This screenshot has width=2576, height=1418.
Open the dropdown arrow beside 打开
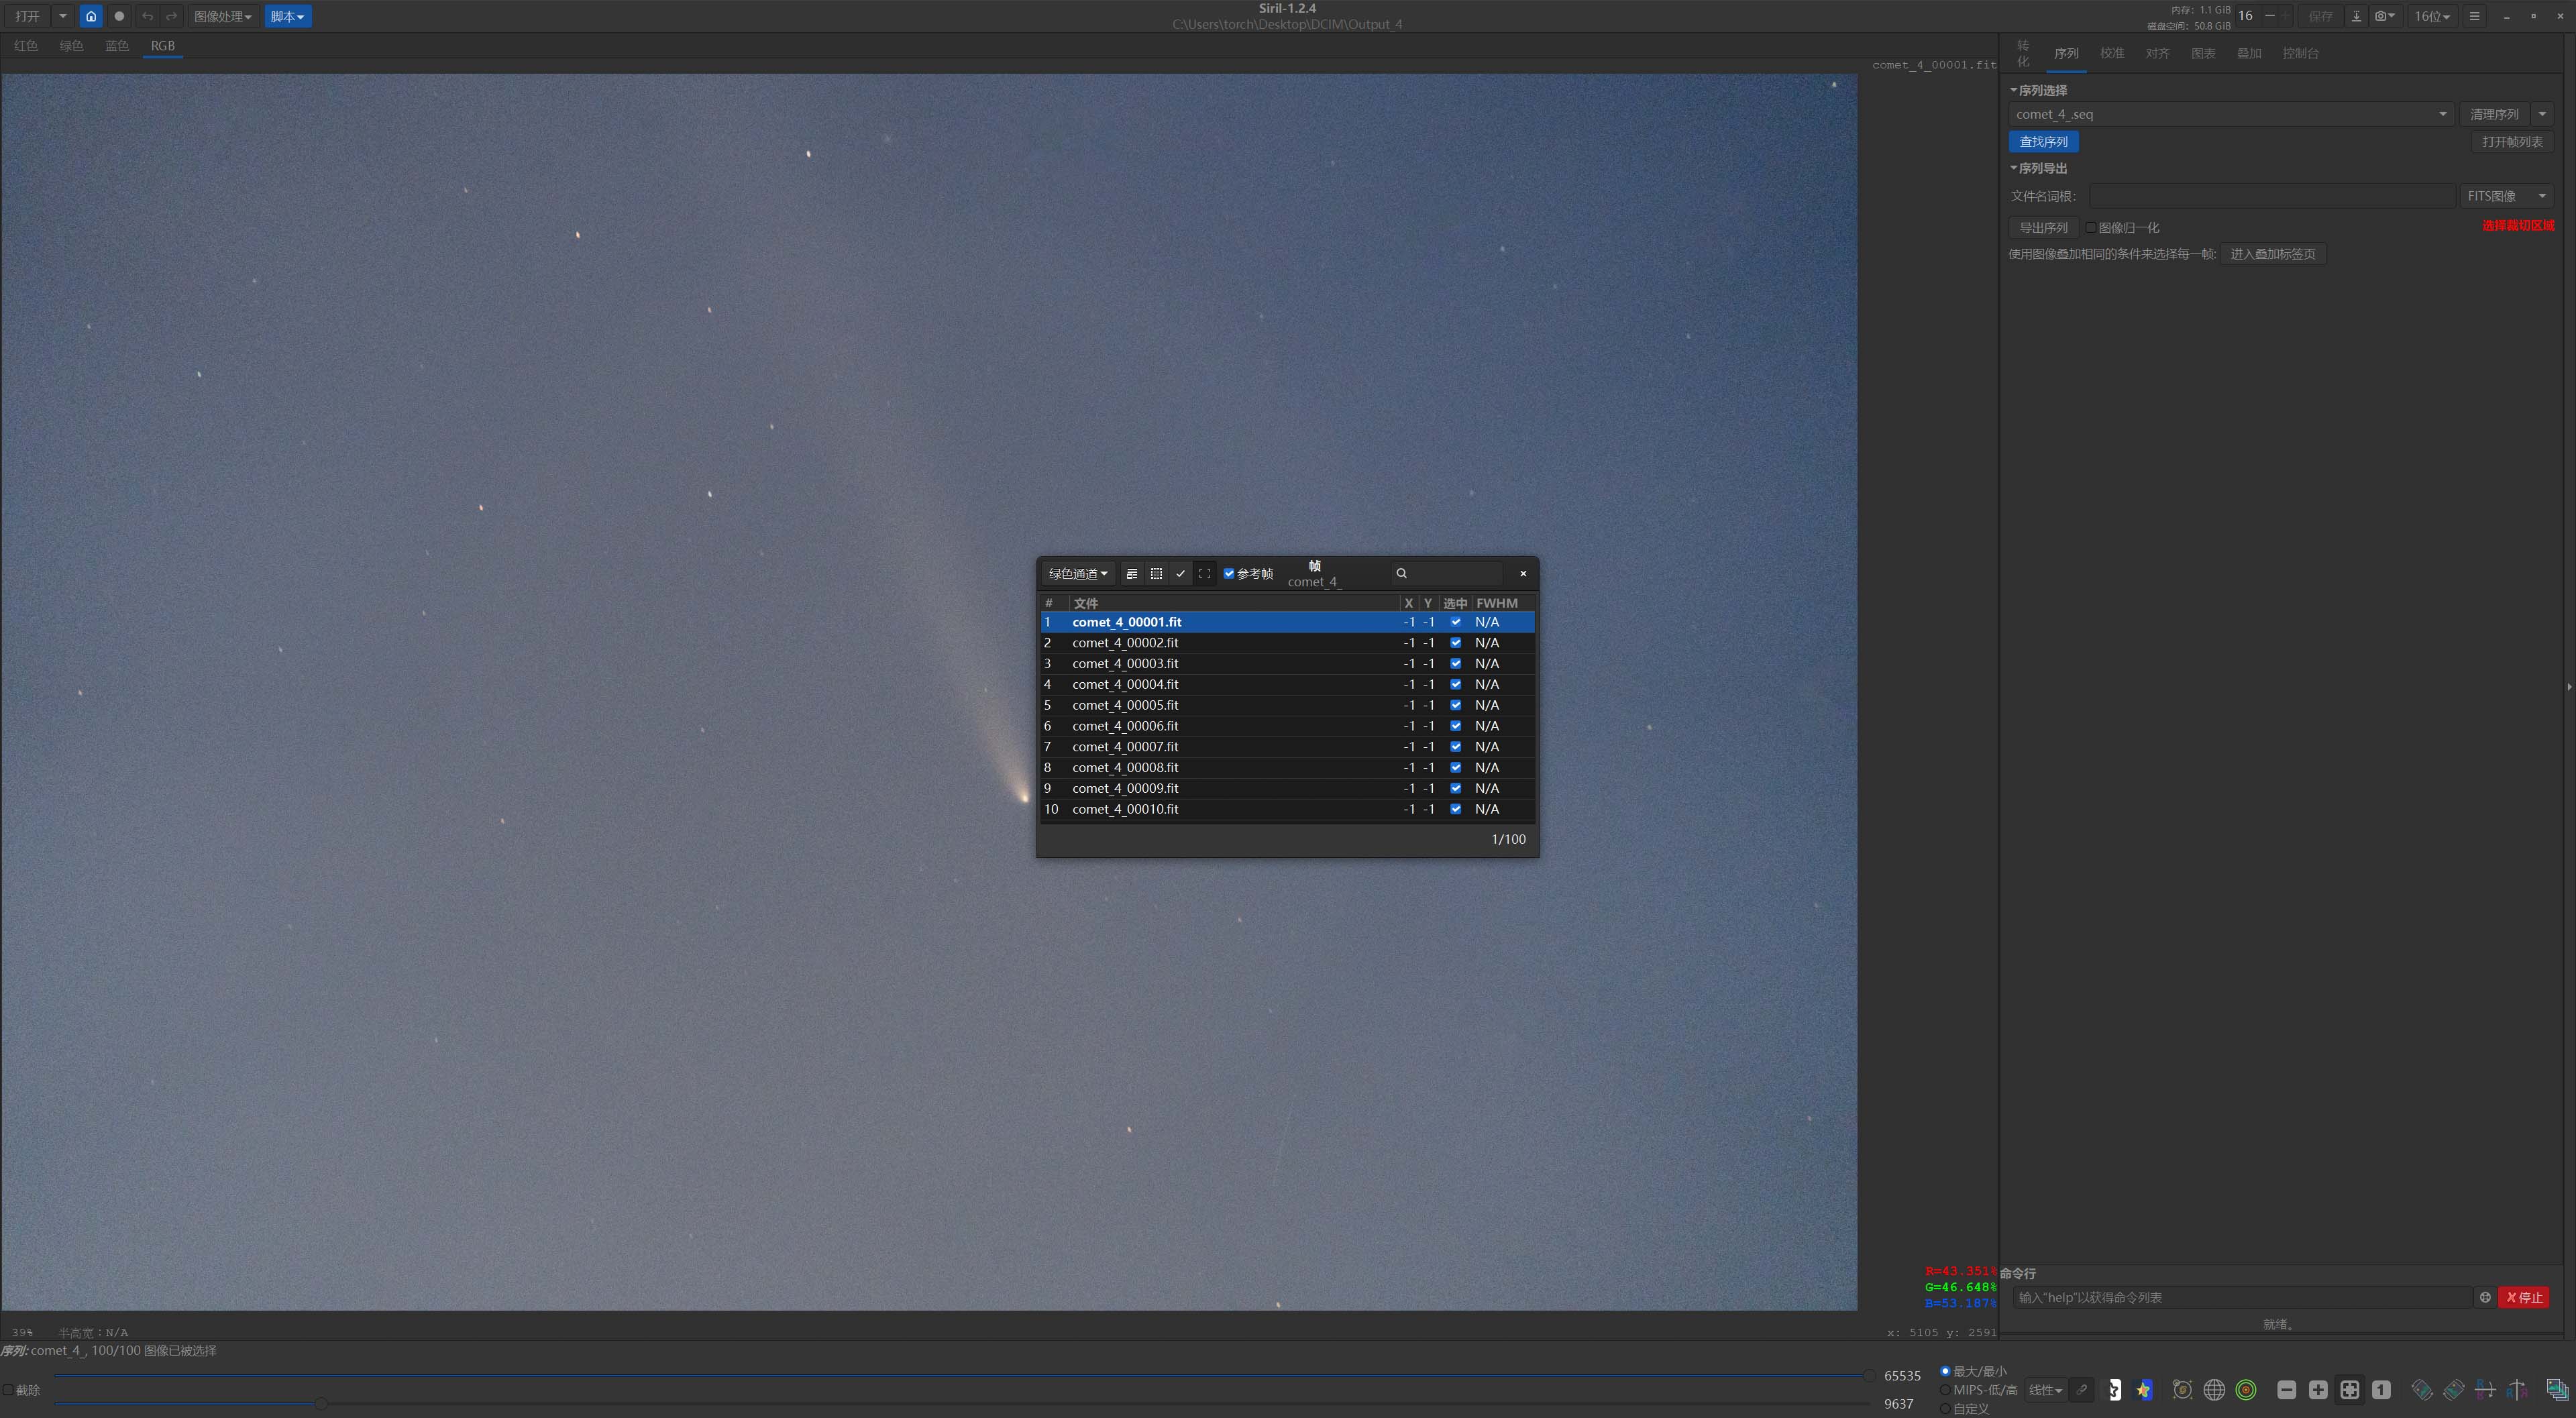pos(62,16)
